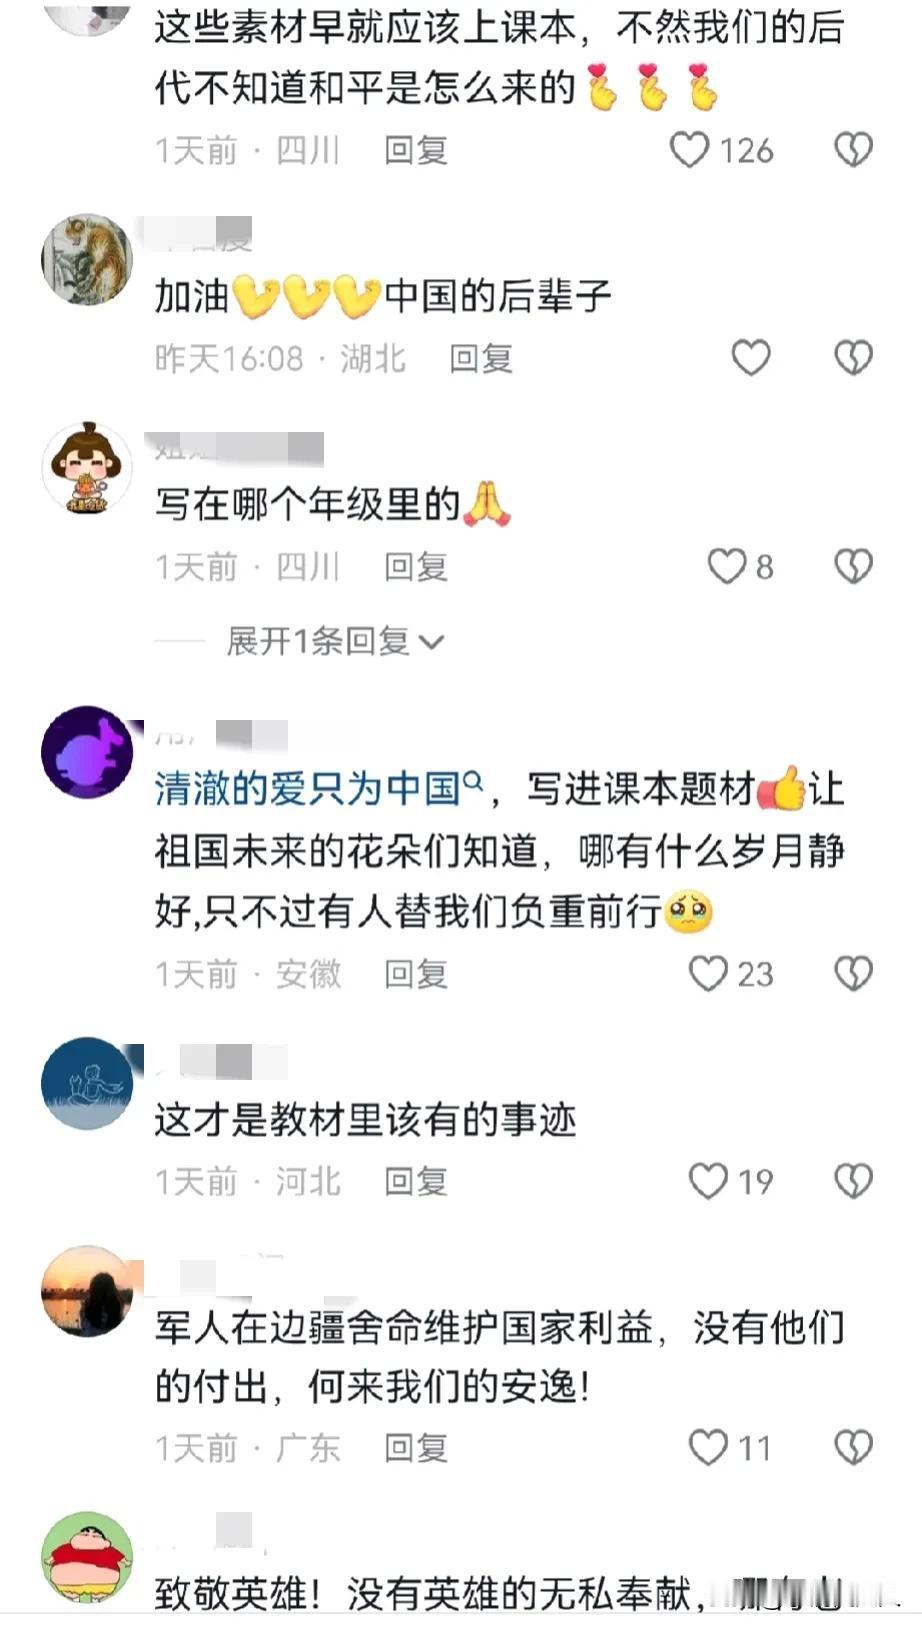Reply to the Guangdong comment about 军人
This screenshot has height=1629, width=922.
coord(416,1447)
